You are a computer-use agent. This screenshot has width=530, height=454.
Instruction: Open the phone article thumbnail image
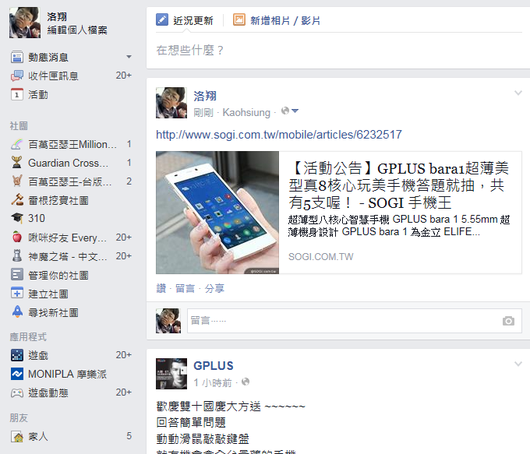tap(217, 212)
